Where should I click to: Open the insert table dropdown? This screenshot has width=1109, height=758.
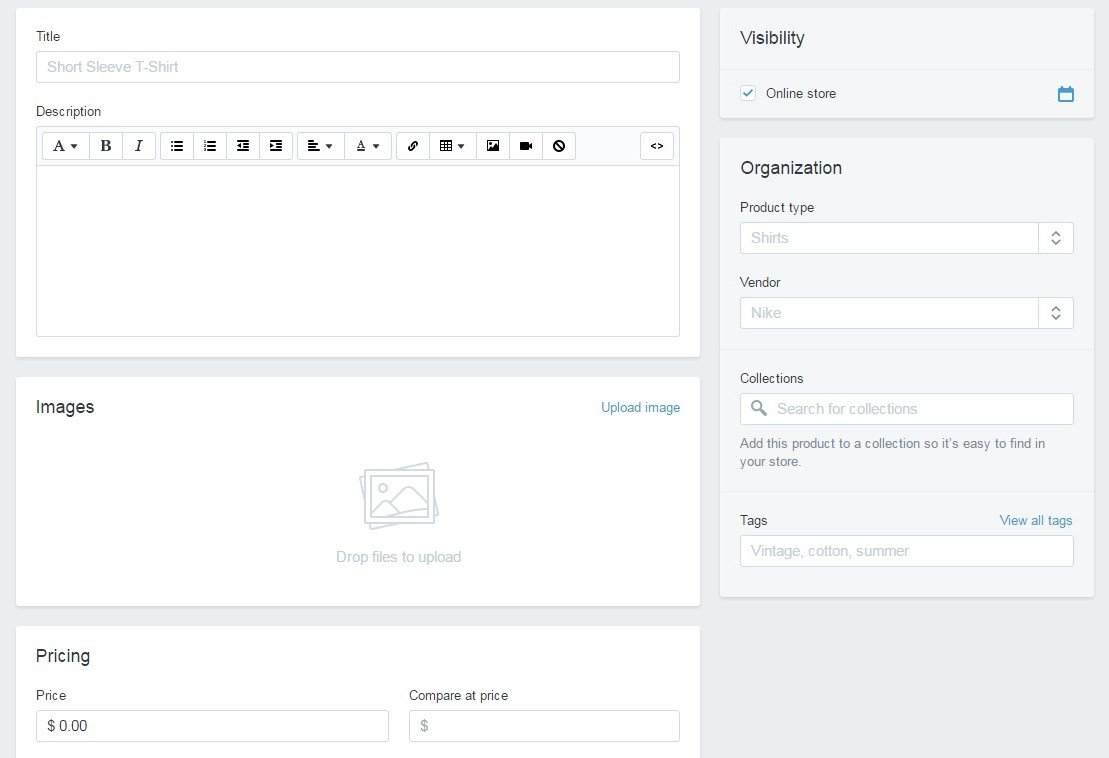coord(453,146)
